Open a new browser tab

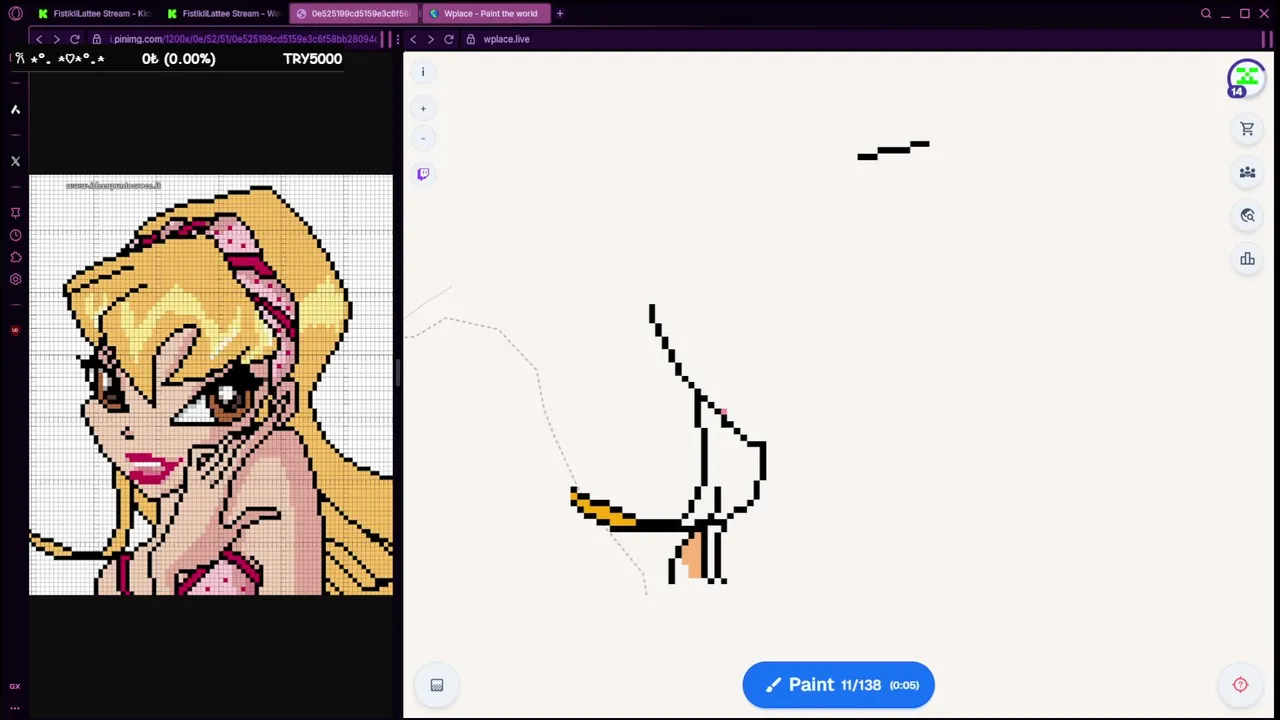pos(560,13)
